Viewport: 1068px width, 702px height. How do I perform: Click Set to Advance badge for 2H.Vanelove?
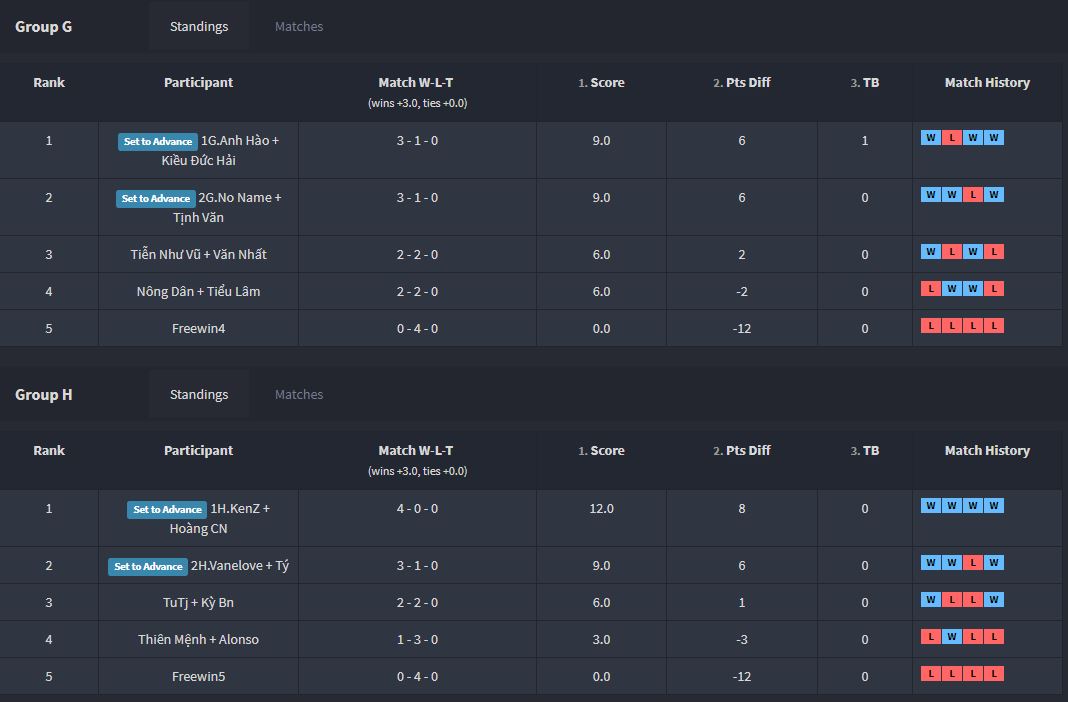click(x=148, y=567)
